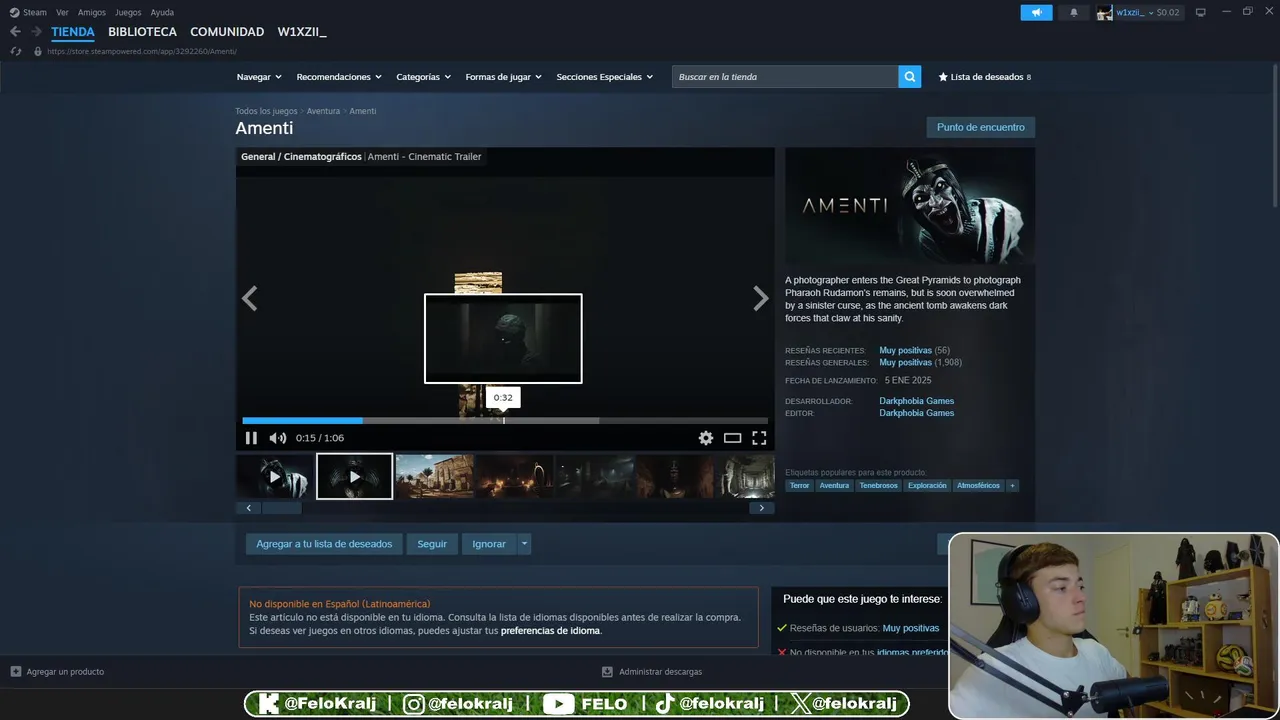
Task: Type in the Buscar en la tienda field
Action: point(785,77)
